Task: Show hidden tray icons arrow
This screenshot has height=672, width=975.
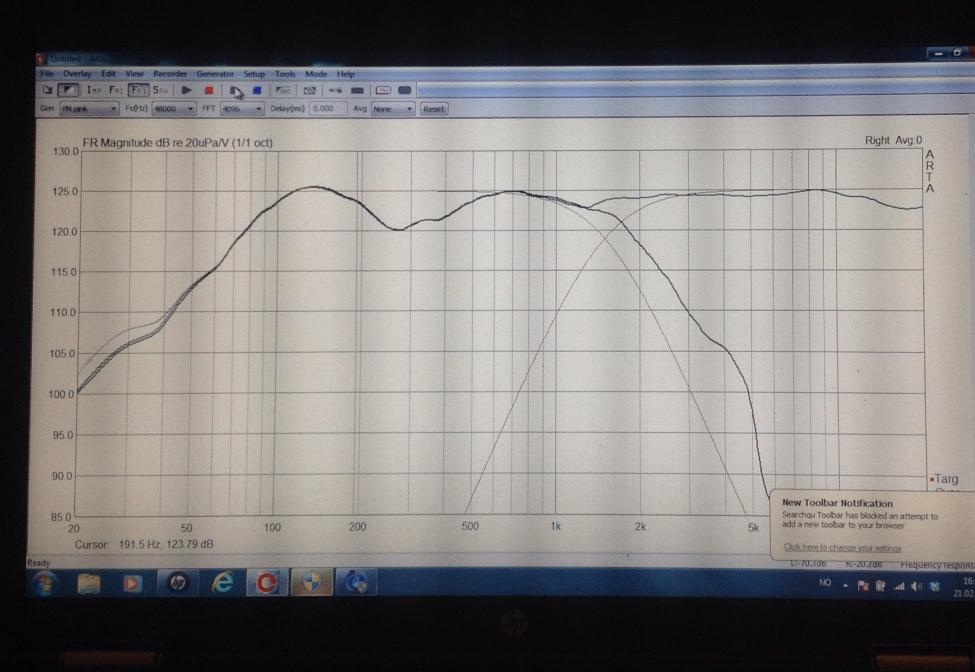Action: [846, 585]
